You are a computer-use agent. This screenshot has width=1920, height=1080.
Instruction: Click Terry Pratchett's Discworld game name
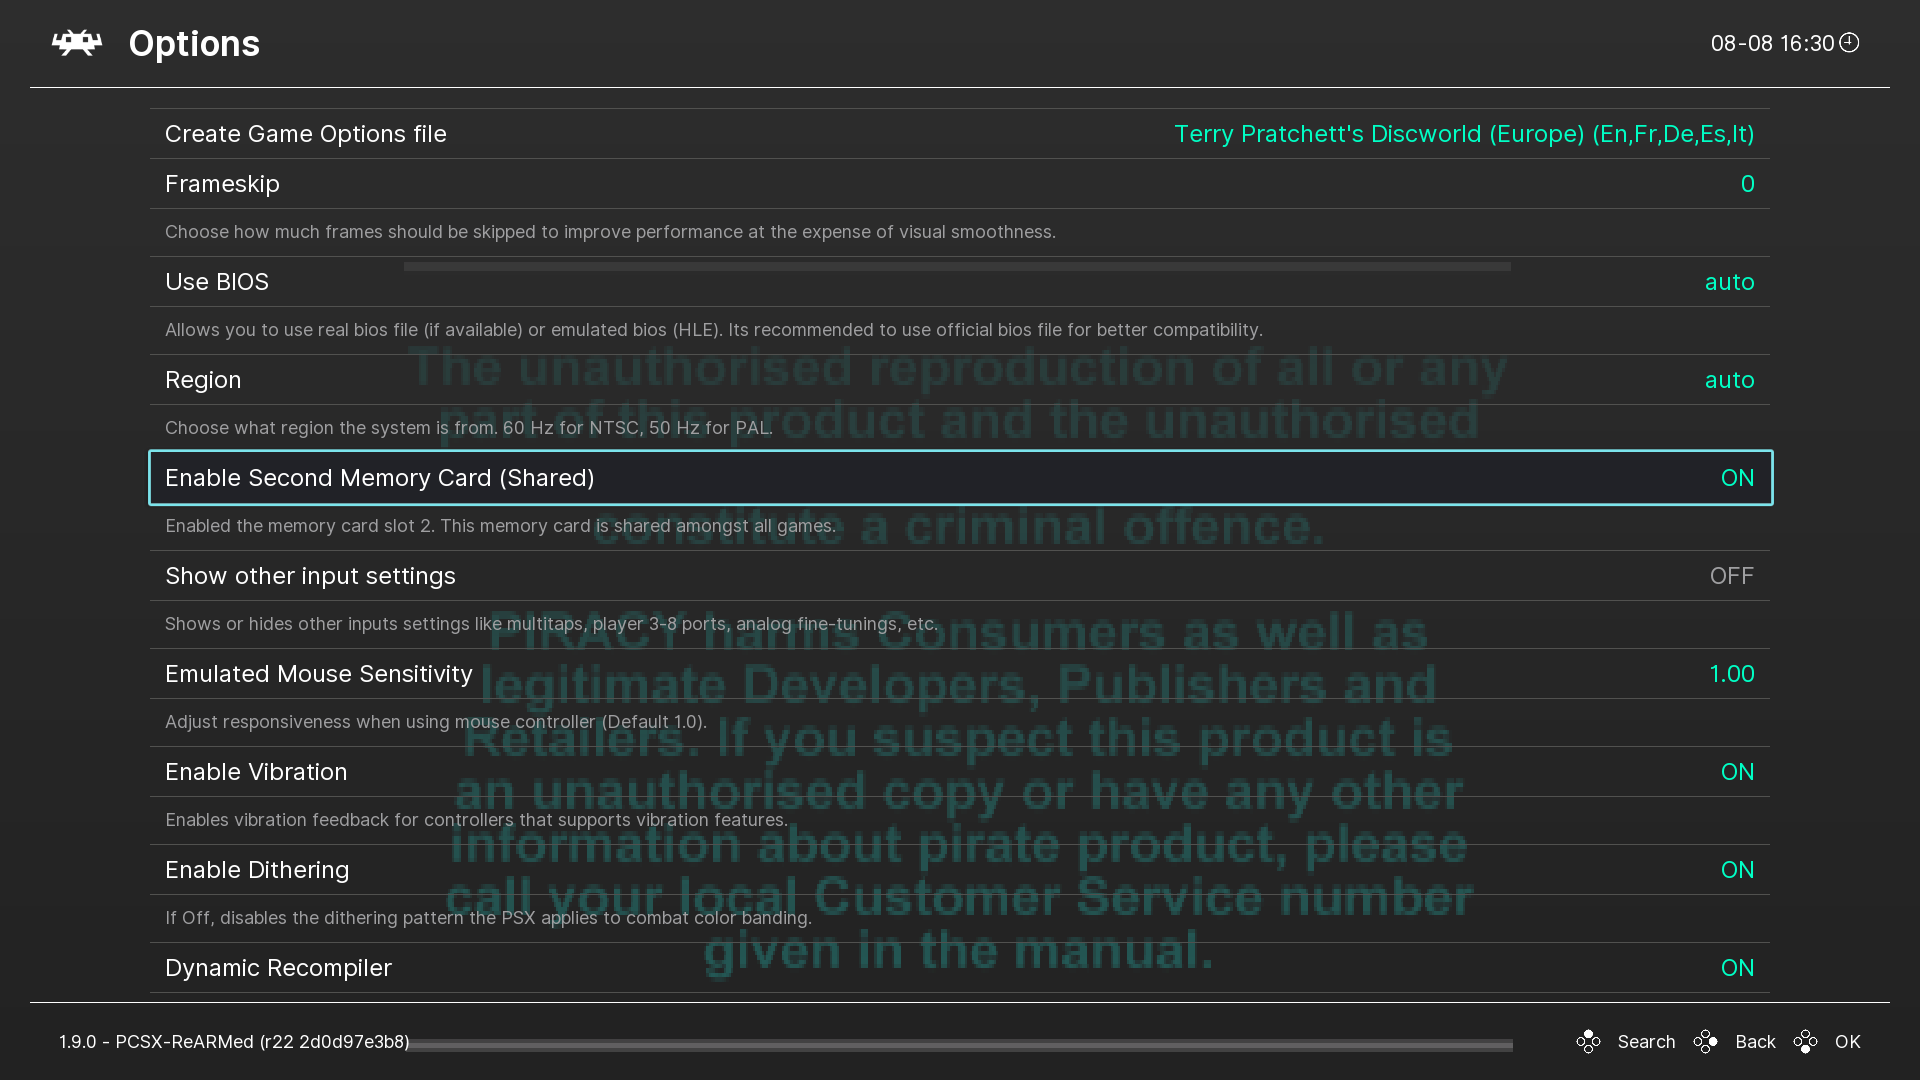[x=1464, y=134]
